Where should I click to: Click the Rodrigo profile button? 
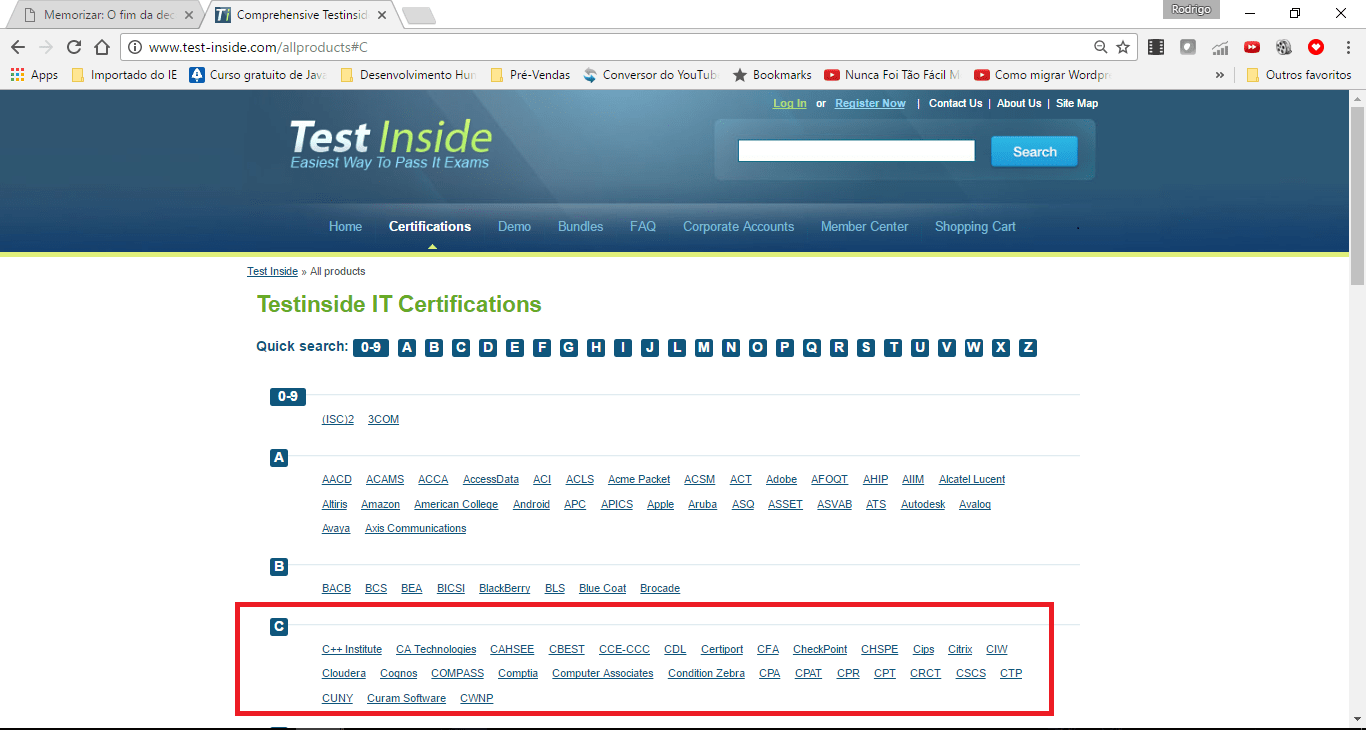tap(1191, 9)
